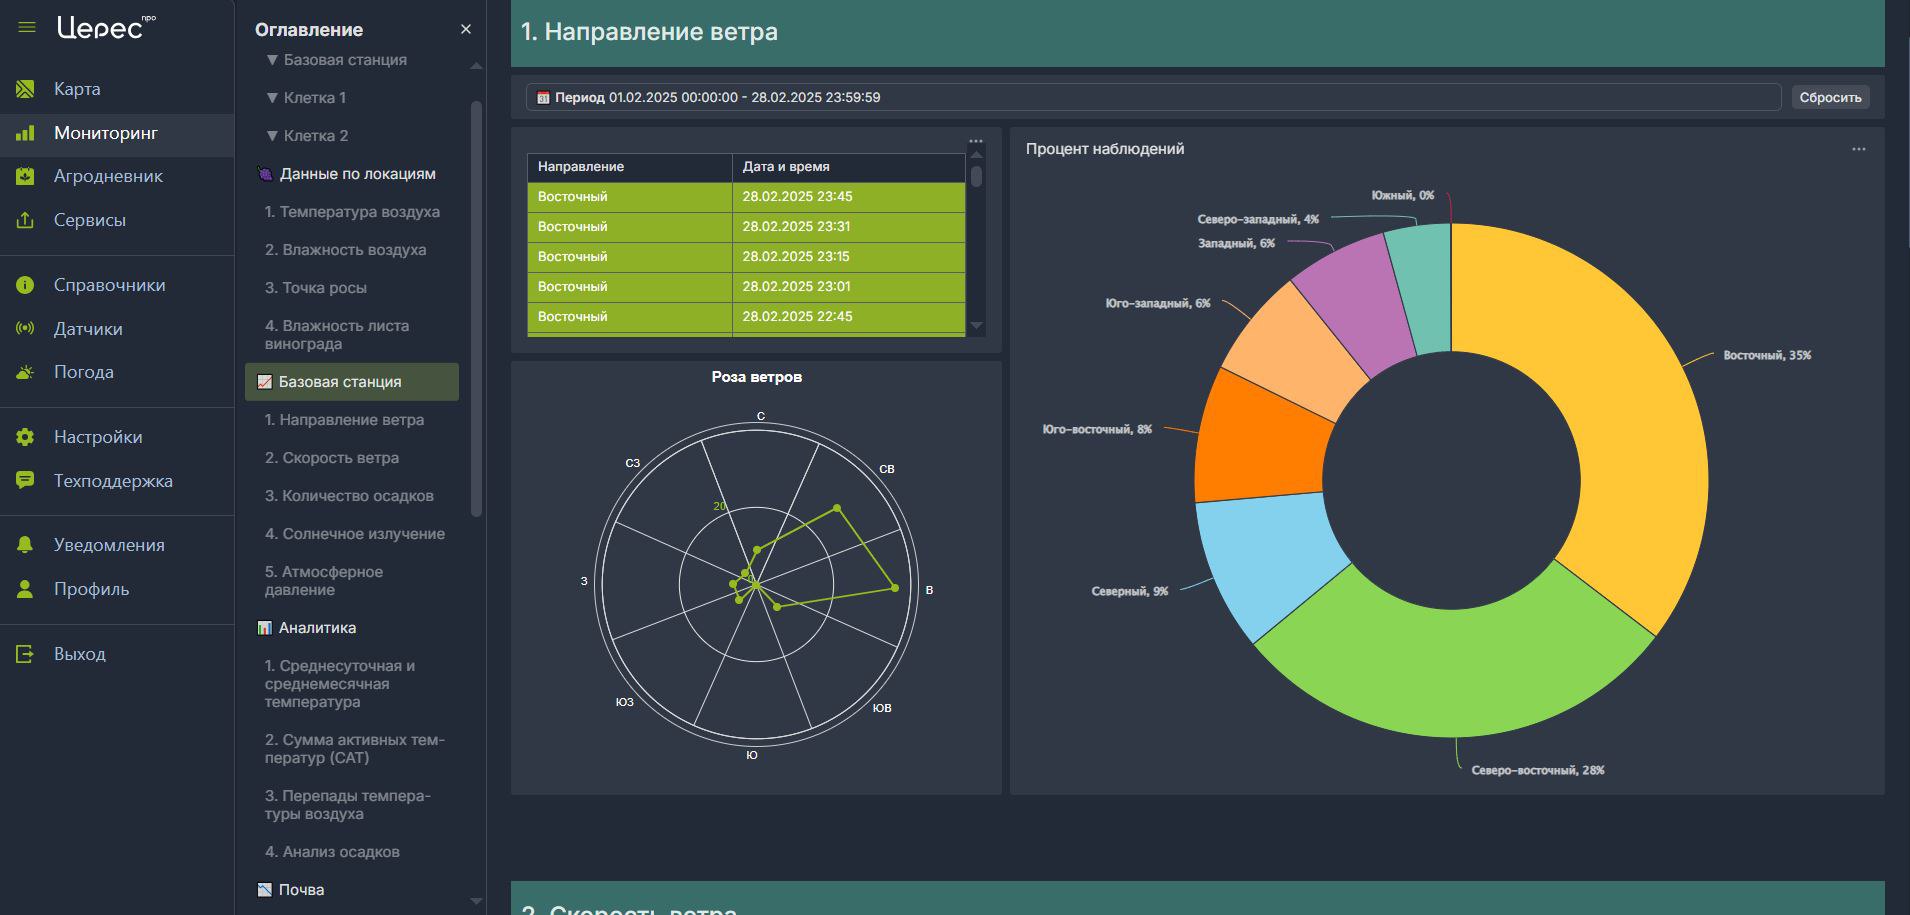This screenshot has width=1910, height=915.
Task: Click the Датчики sensor icon
Action: (x=25, y=329)
